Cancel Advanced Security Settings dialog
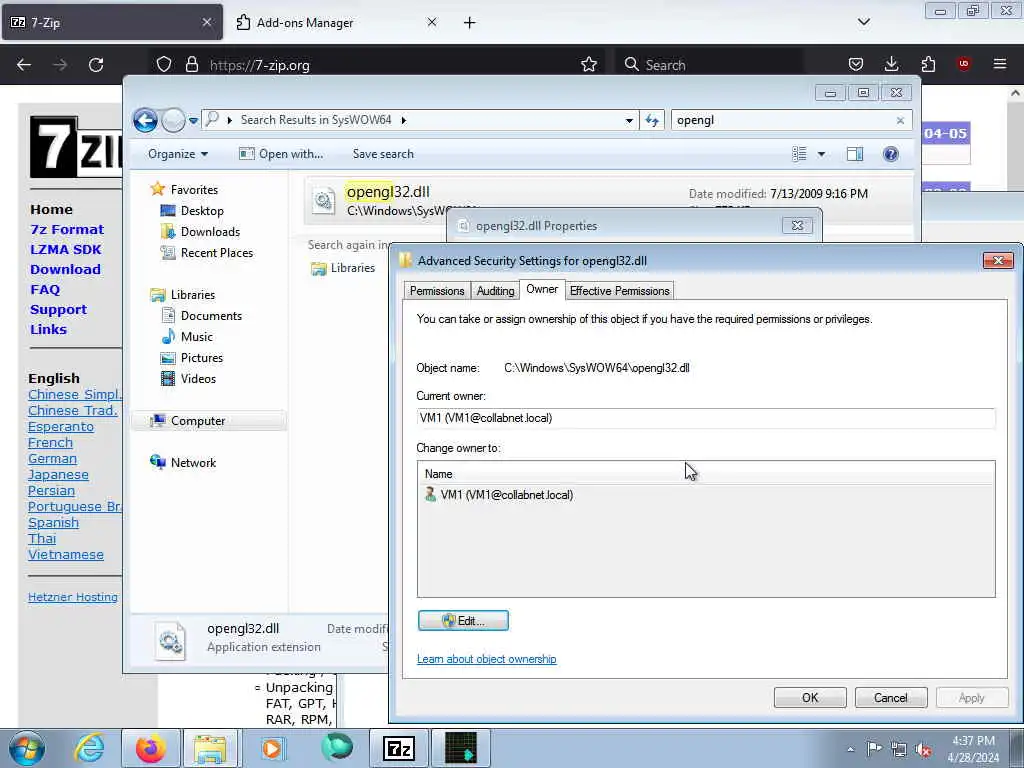This screenshot has width=1024, height=768. coord(891,698)
